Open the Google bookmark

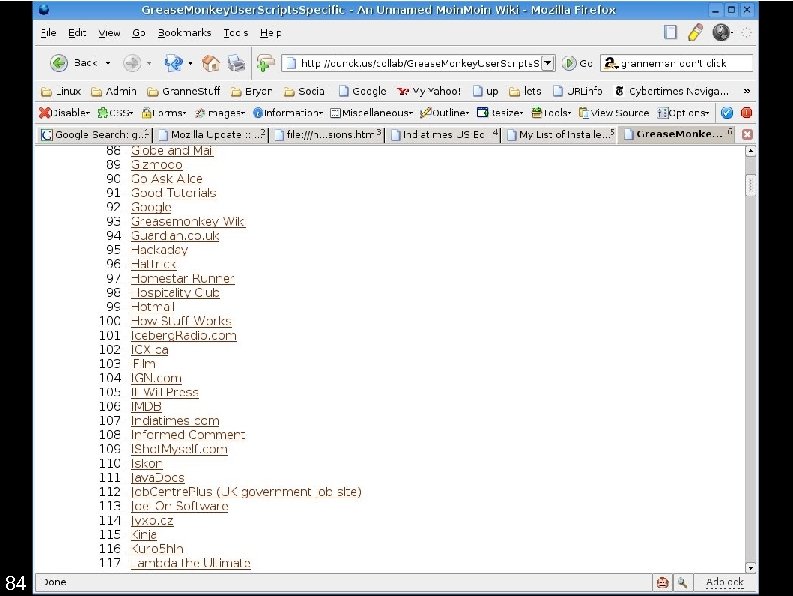click(363, 92)
